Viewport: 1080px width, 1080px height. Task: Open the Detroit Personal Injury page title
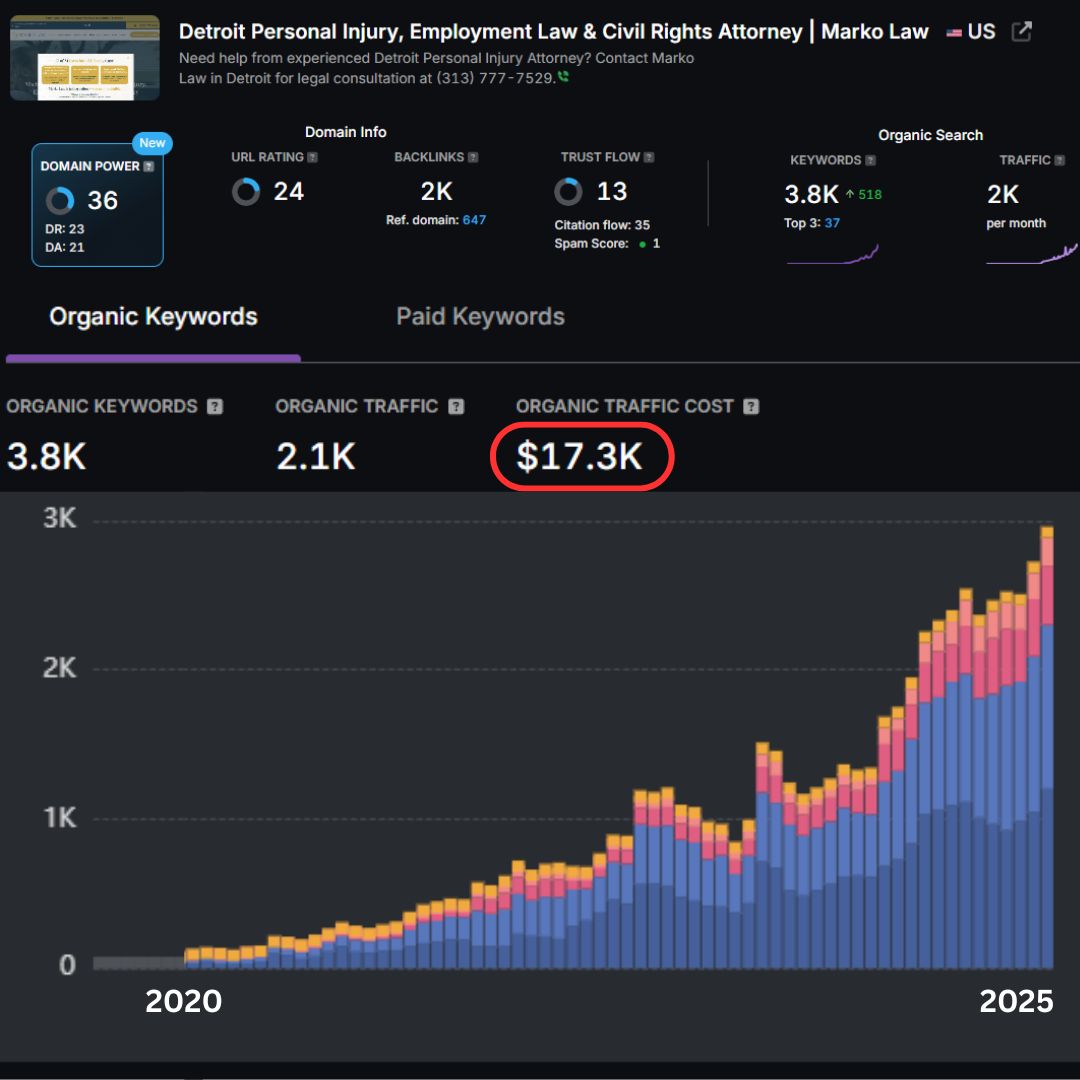tap(553, 32)
